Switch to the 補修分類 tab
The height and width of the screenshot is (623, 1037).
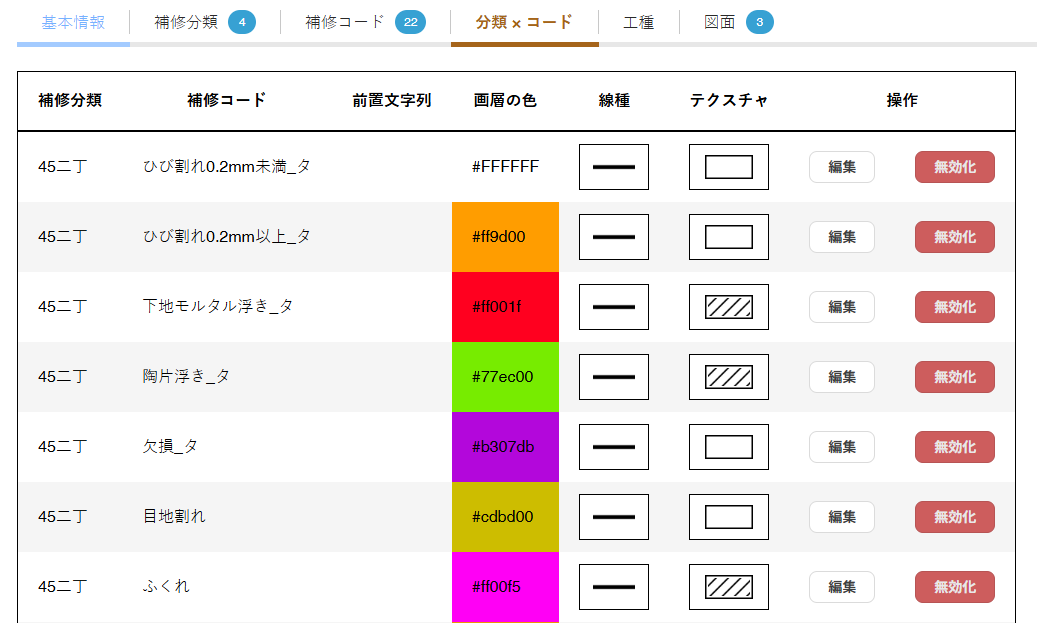click(204, 22)
